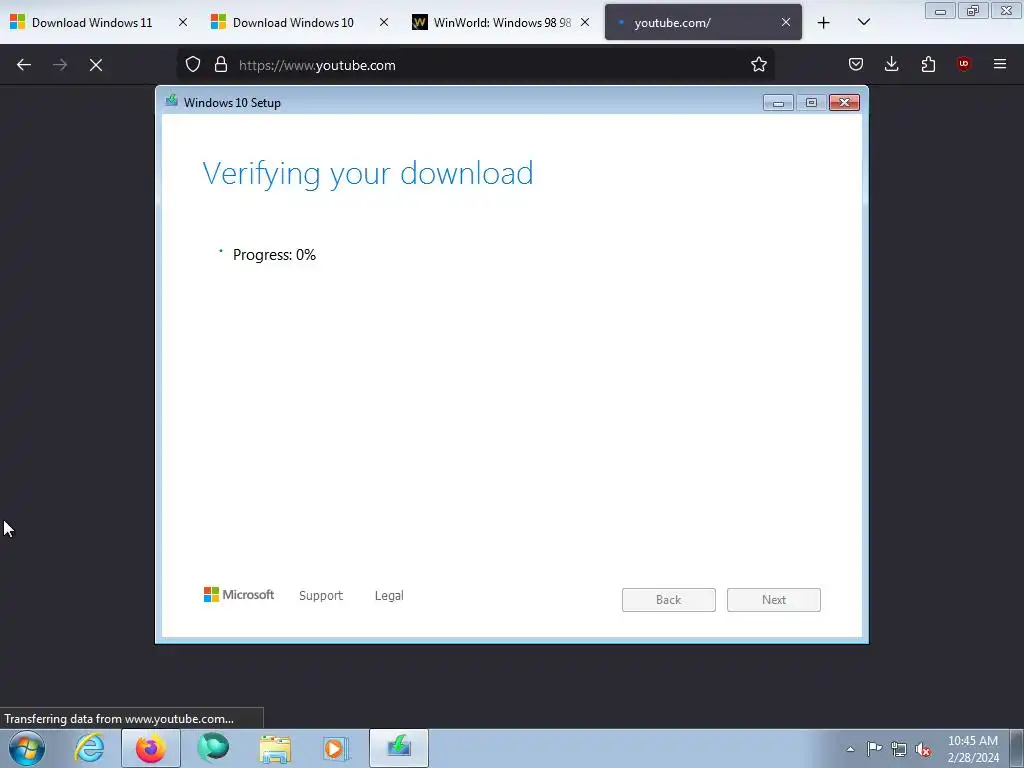This screenshot has height=768, width=1024.
Task: Restore down the Firefox browser window
Action: coord(973,11)
